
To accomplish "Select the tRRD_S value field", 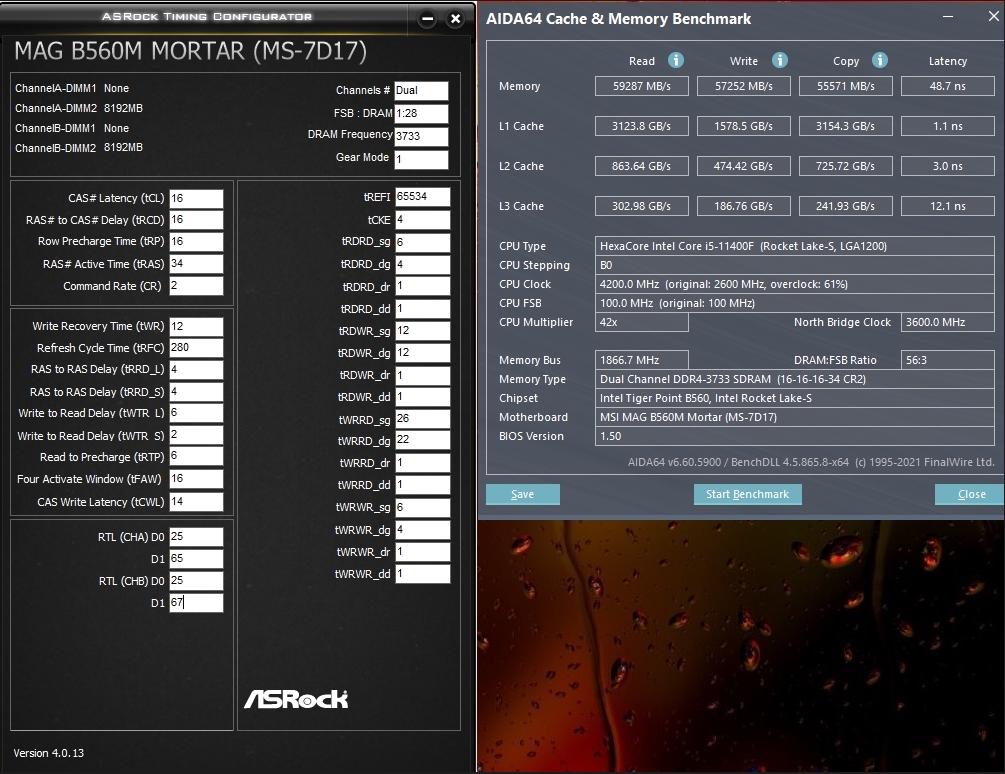I will click(196, 391).
